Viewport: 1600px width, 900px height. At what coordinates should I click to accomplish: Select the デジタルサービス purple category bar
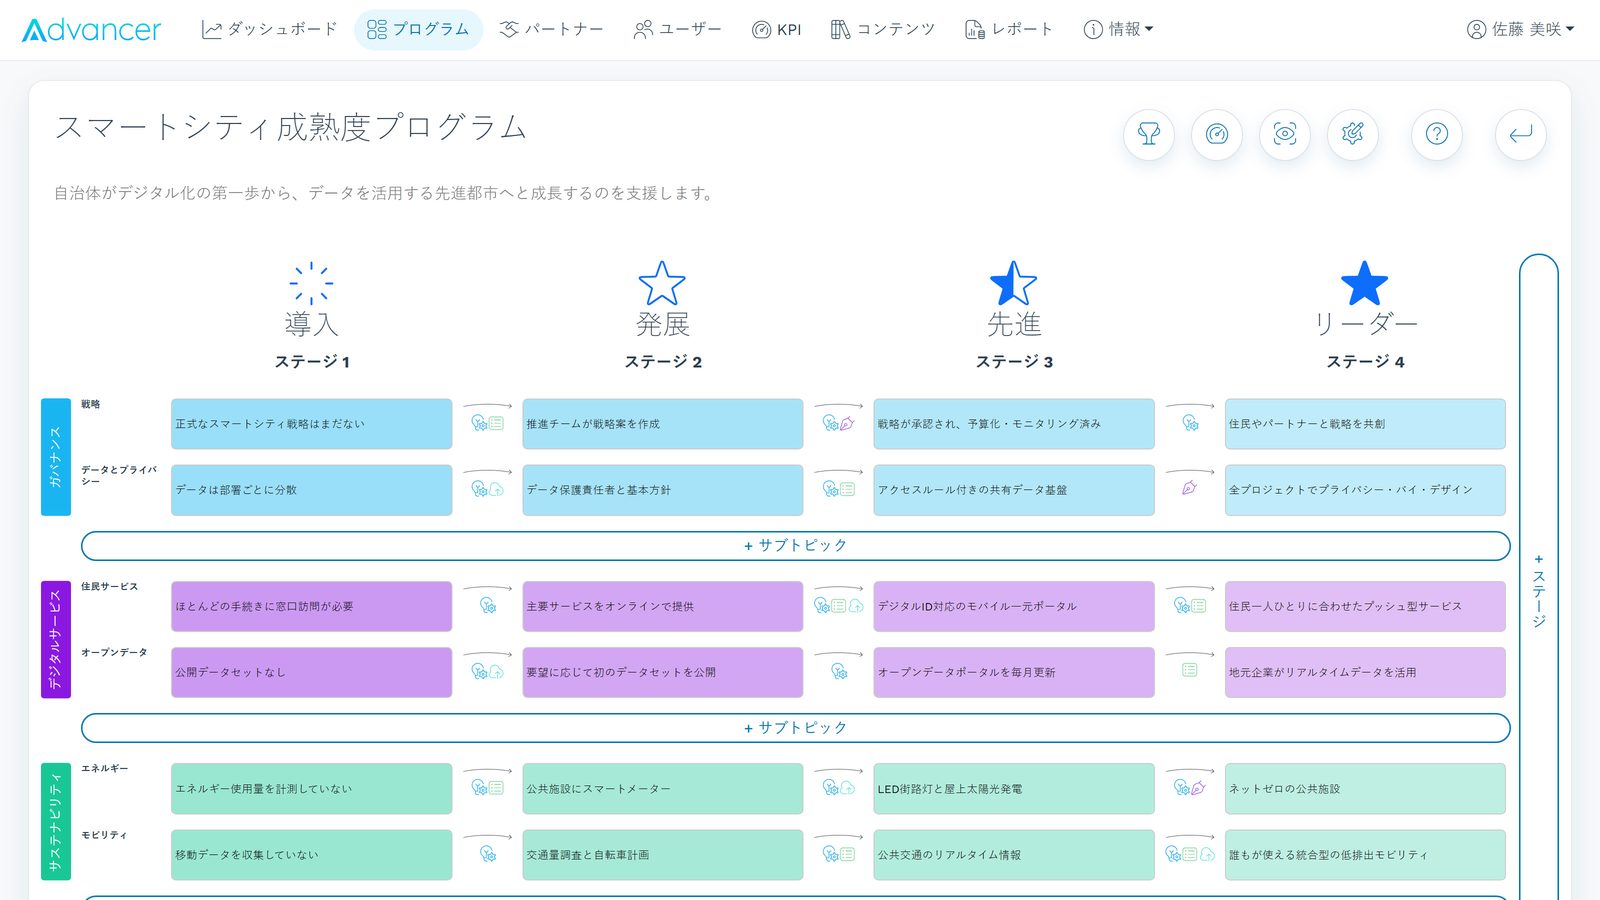[56, 640]
